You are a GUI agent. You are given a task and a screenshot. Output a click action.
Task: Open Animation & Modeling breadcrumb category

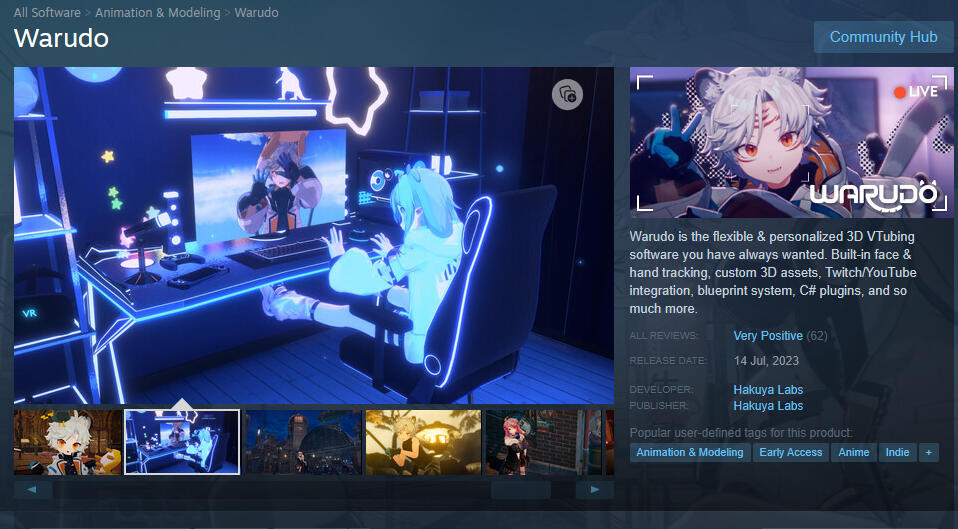pyautogui.click(x=159, y=13)
